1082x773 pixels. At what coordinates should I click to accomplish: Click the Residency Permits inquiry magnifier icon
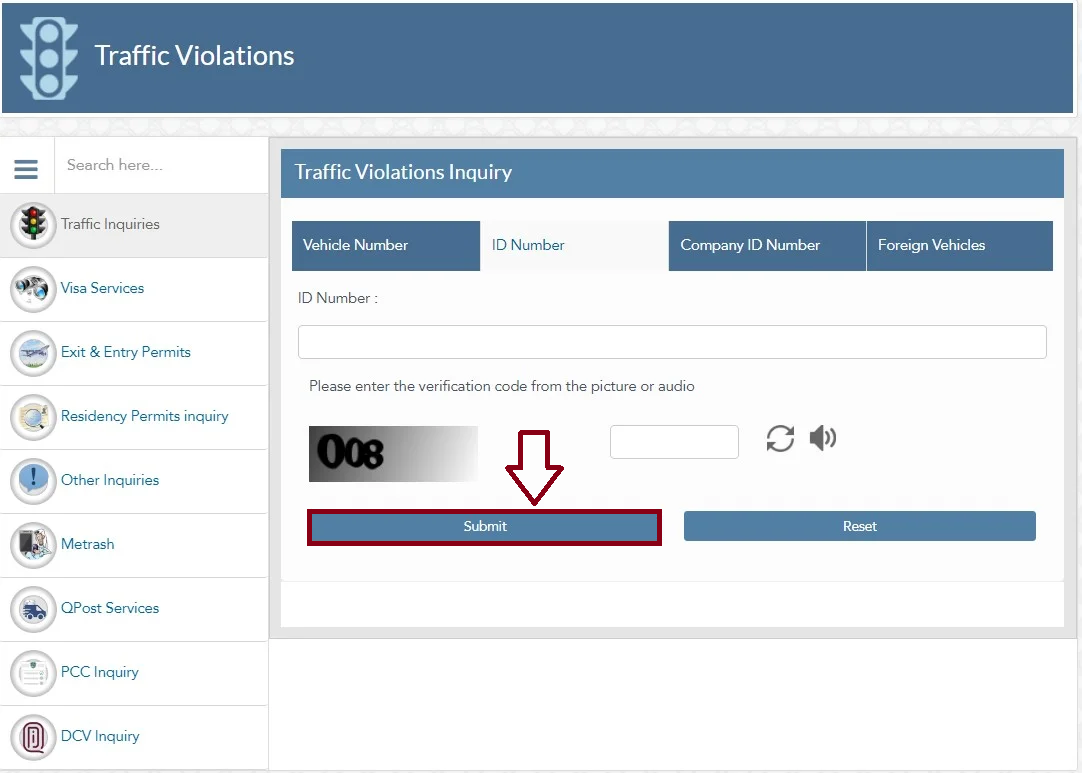click(x=33, y=417)
